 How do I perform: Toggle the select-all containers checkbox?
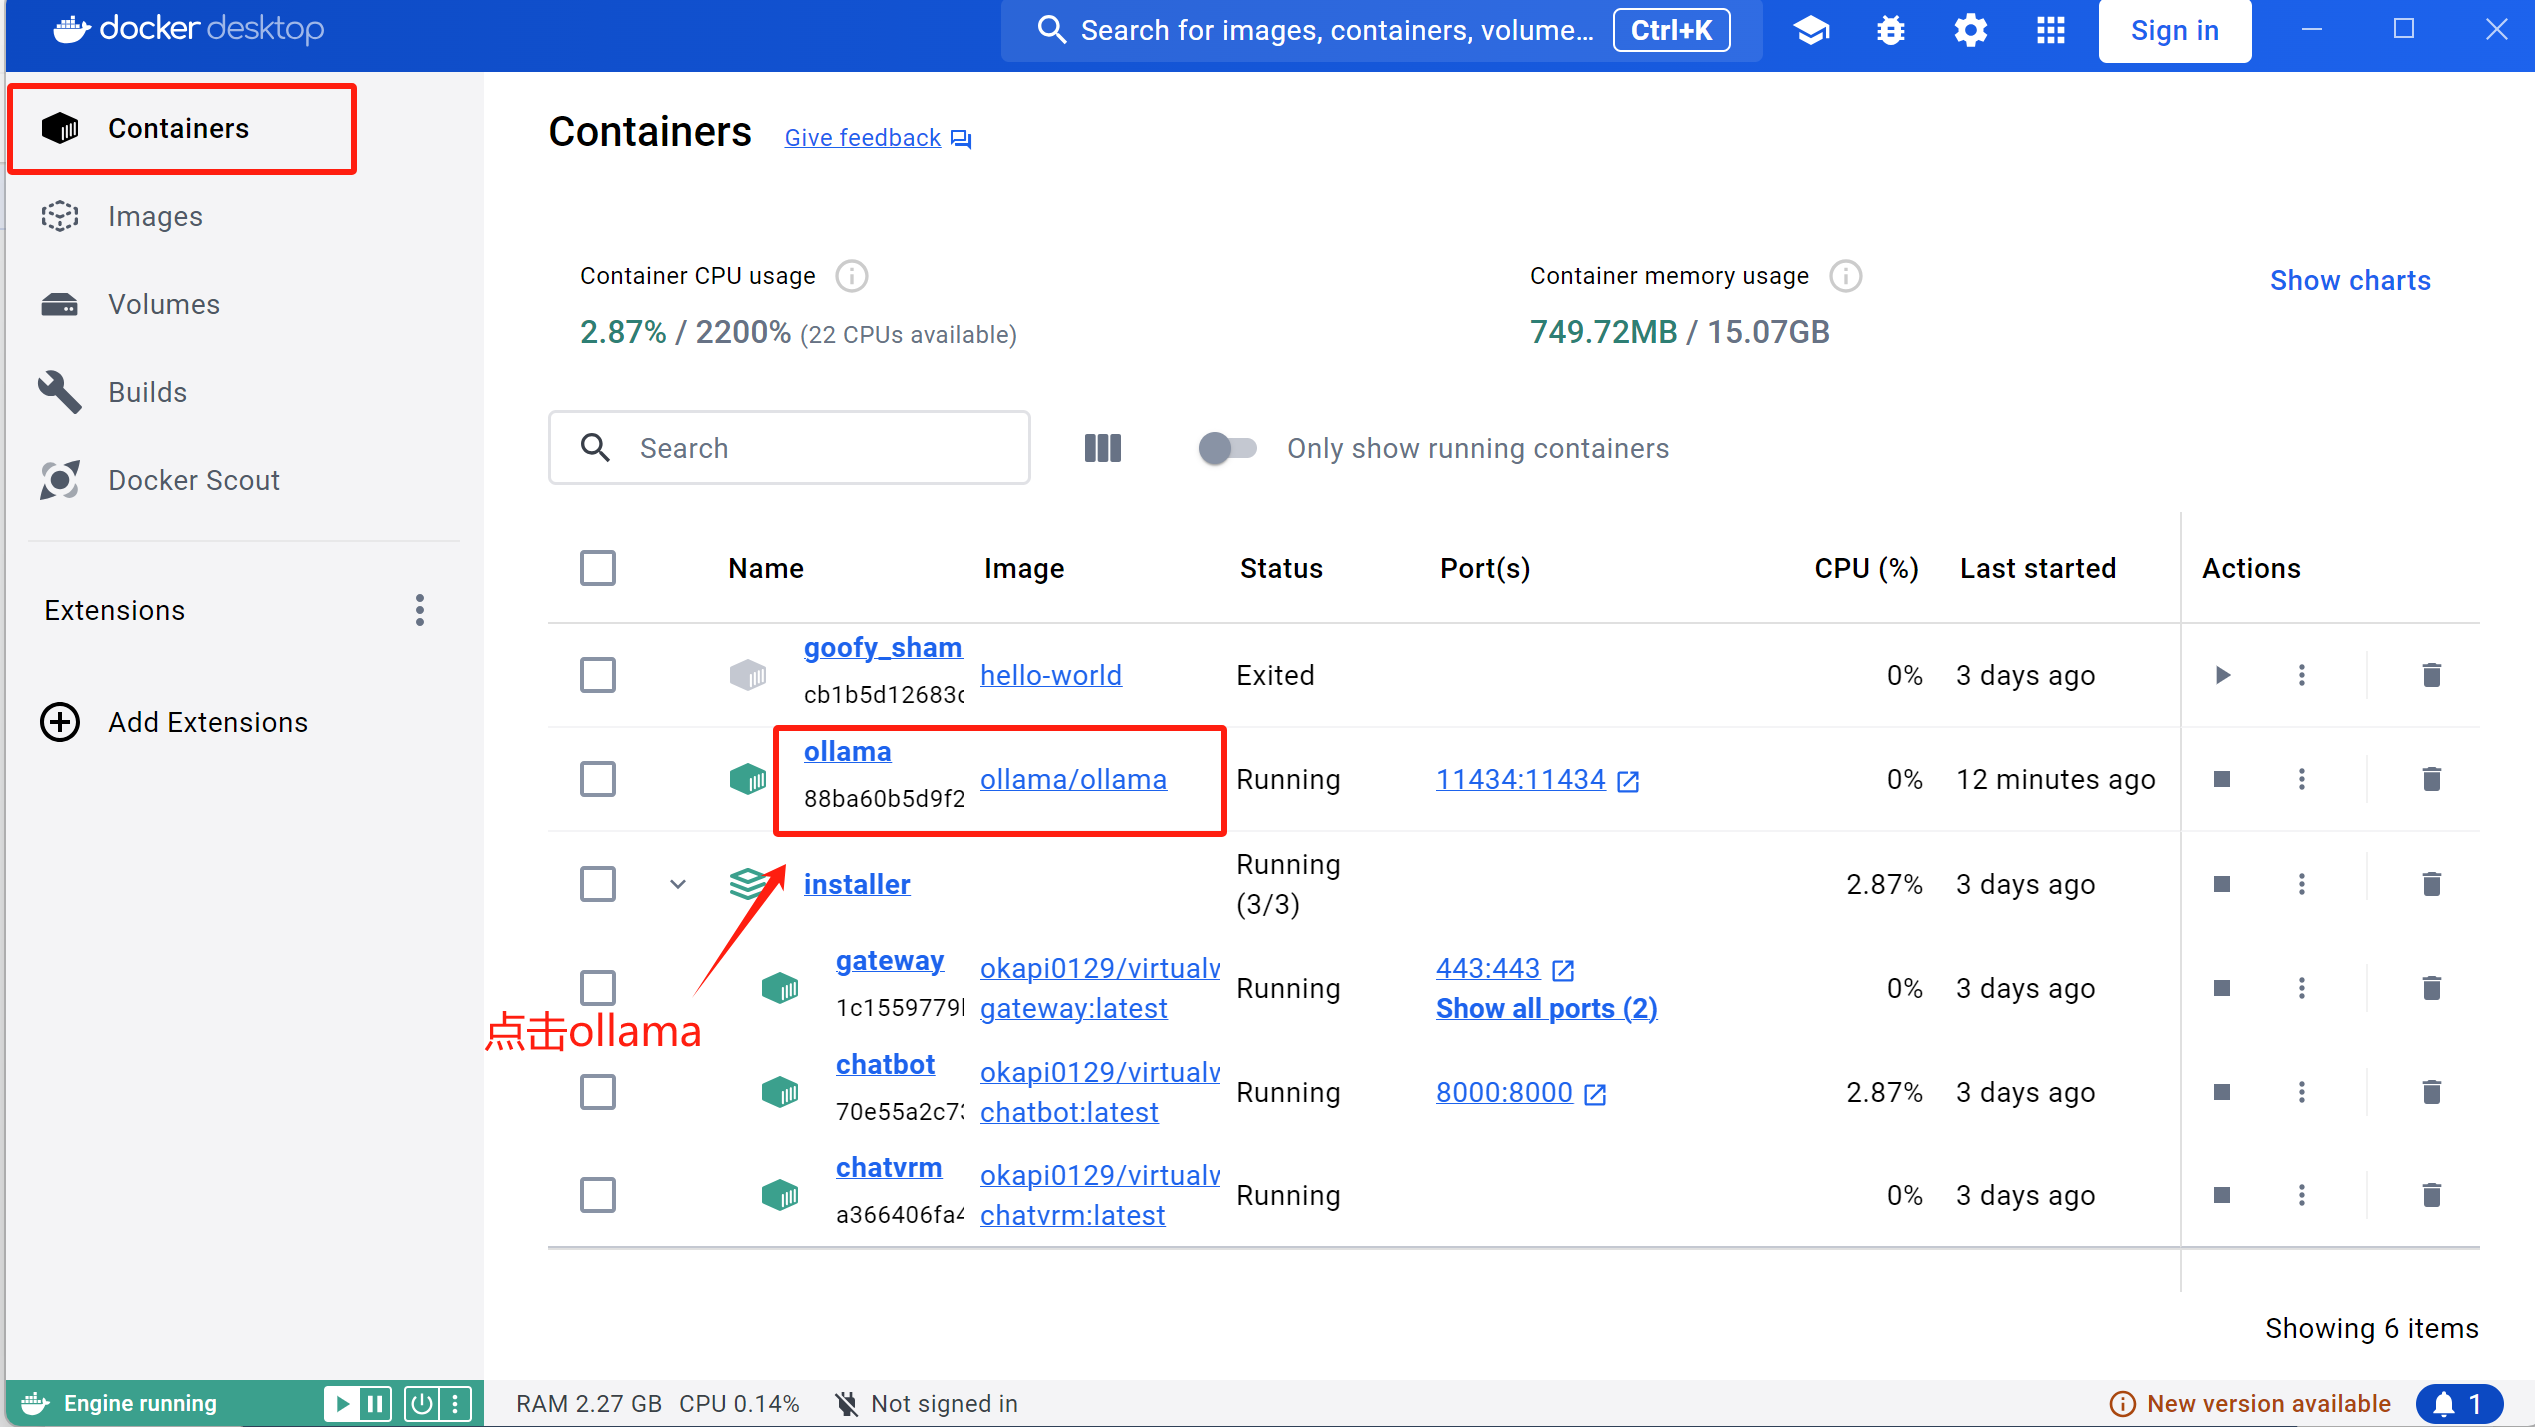point(598,568)
